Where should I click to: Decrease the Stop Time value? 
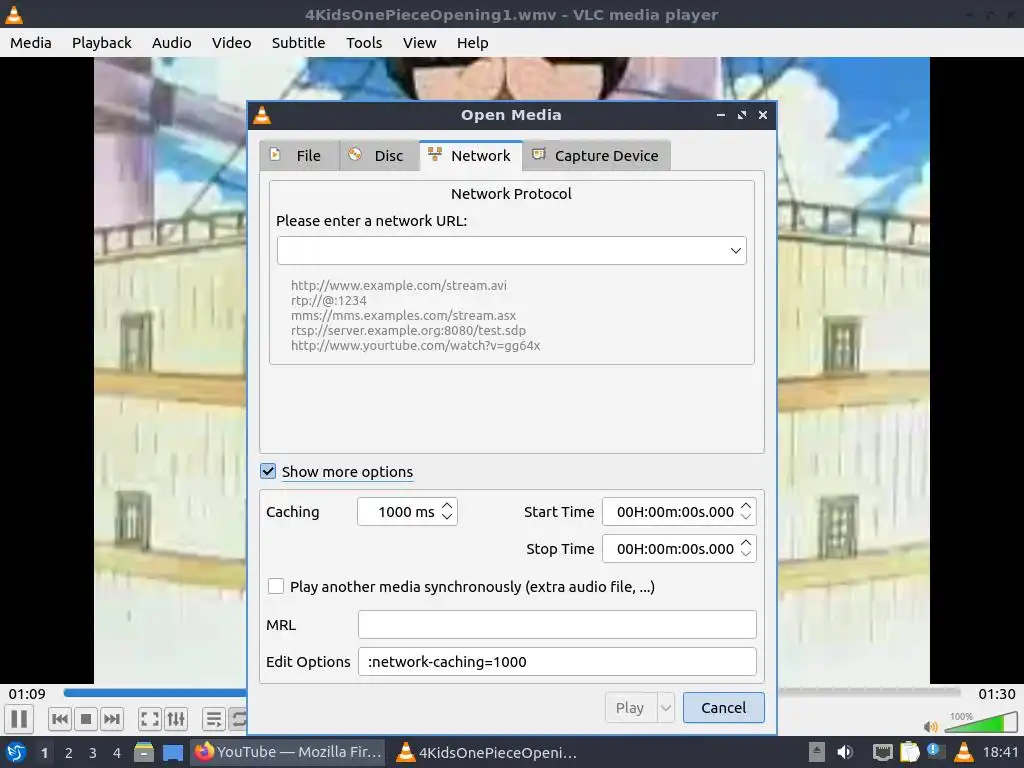pos(746,555)
